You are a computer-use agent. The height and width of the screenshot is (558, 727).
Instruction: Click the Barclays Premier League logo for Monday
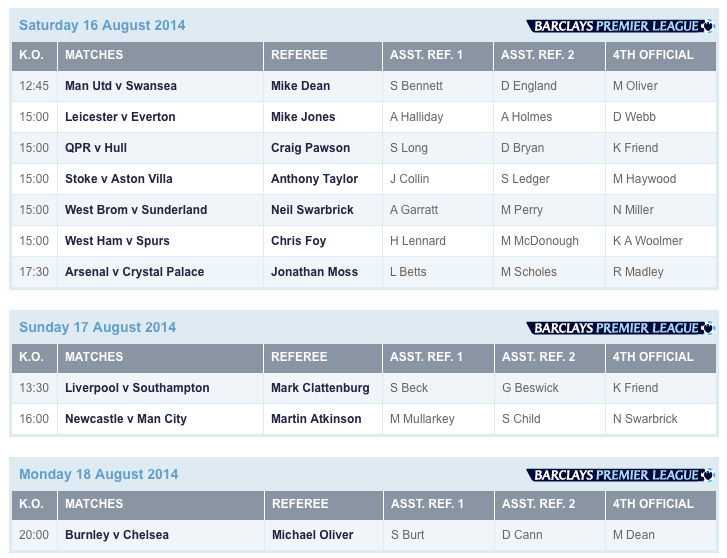tap(620, 475)
